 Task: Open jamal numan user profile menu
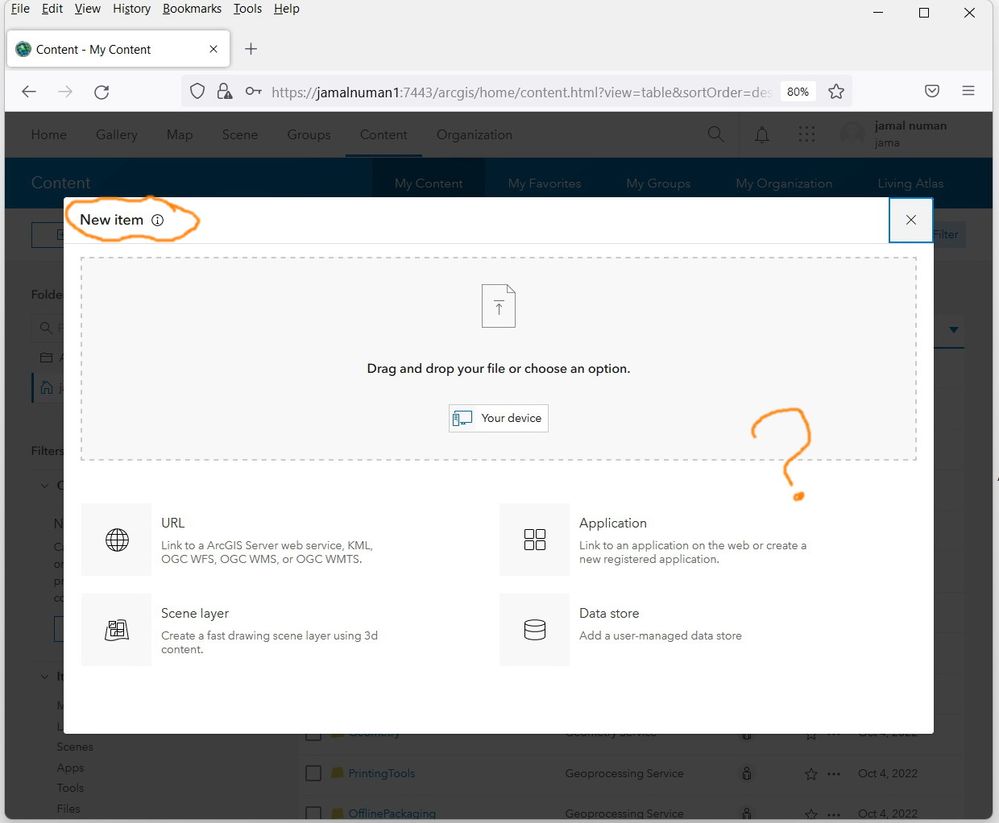895,134
